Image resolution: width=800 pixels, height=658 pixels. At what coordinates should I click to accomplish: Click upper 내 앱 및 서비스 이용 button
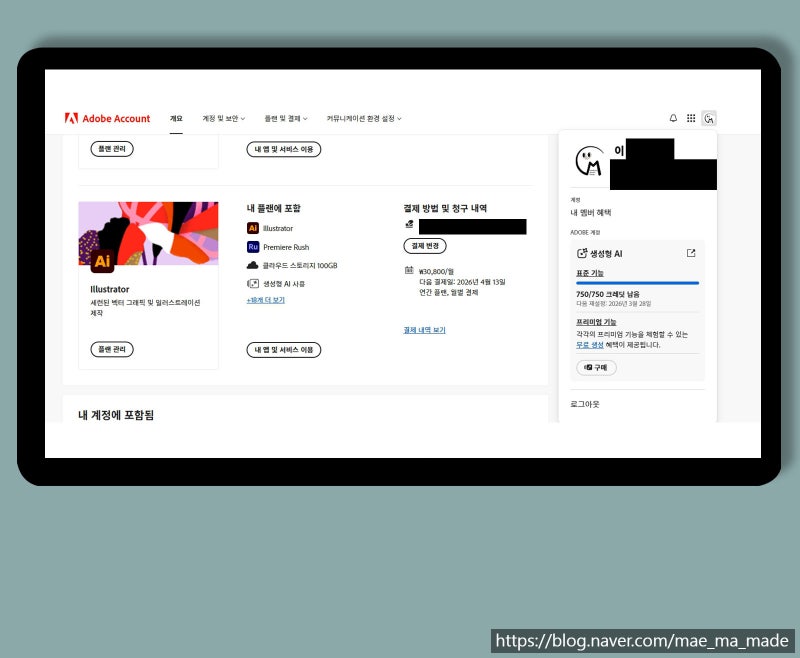point(284,149)
